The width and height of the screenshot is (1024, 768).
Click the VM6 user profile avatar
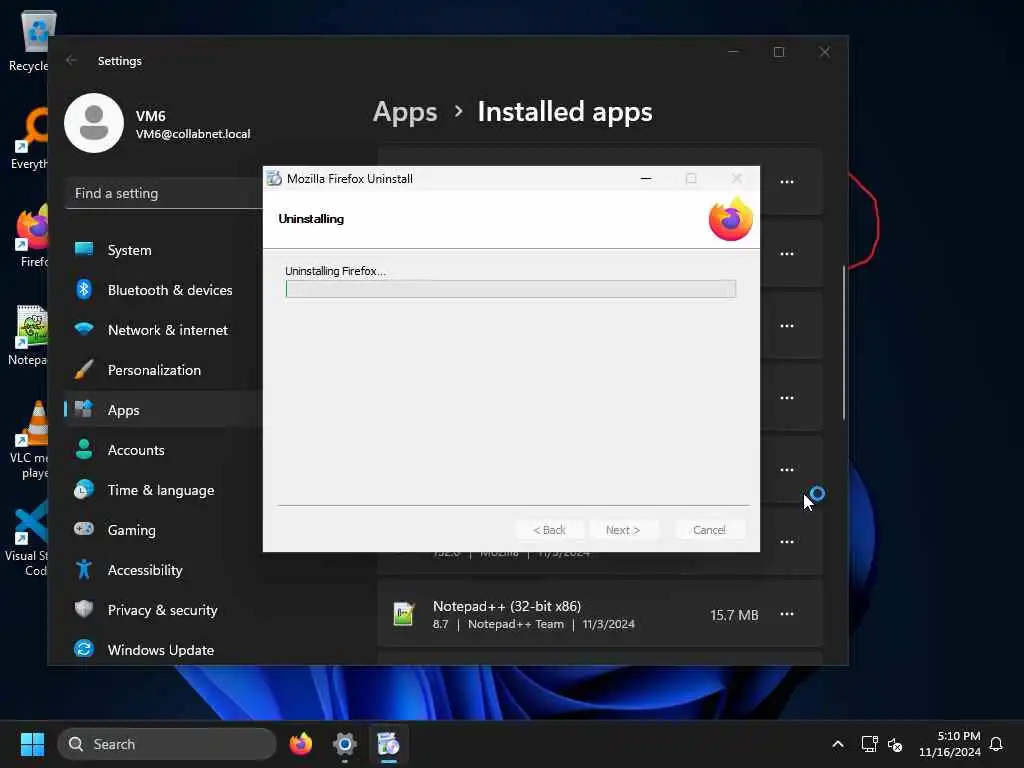94,123
